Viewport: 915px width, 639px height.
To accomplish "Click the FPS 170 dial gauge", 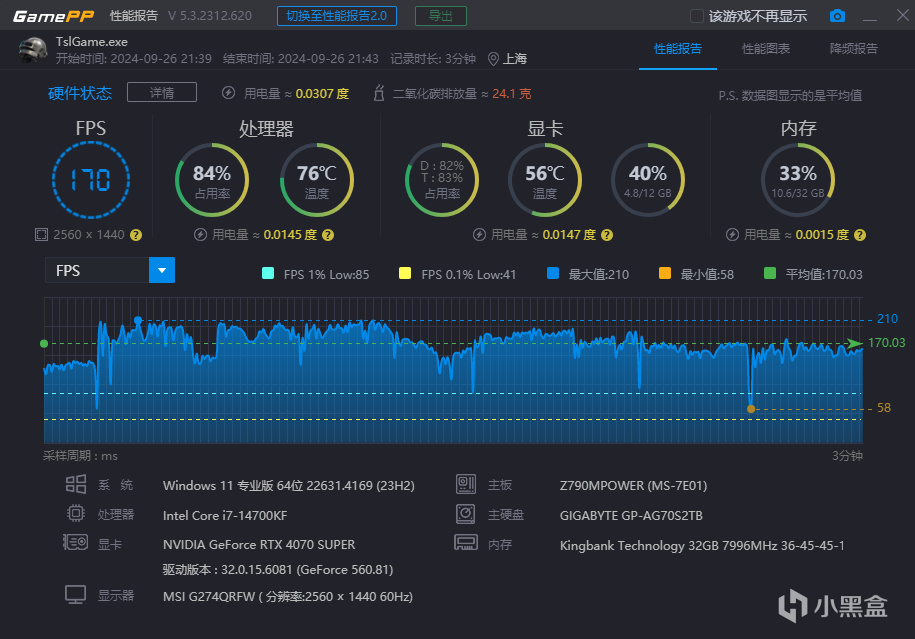I will pos(90,180).
